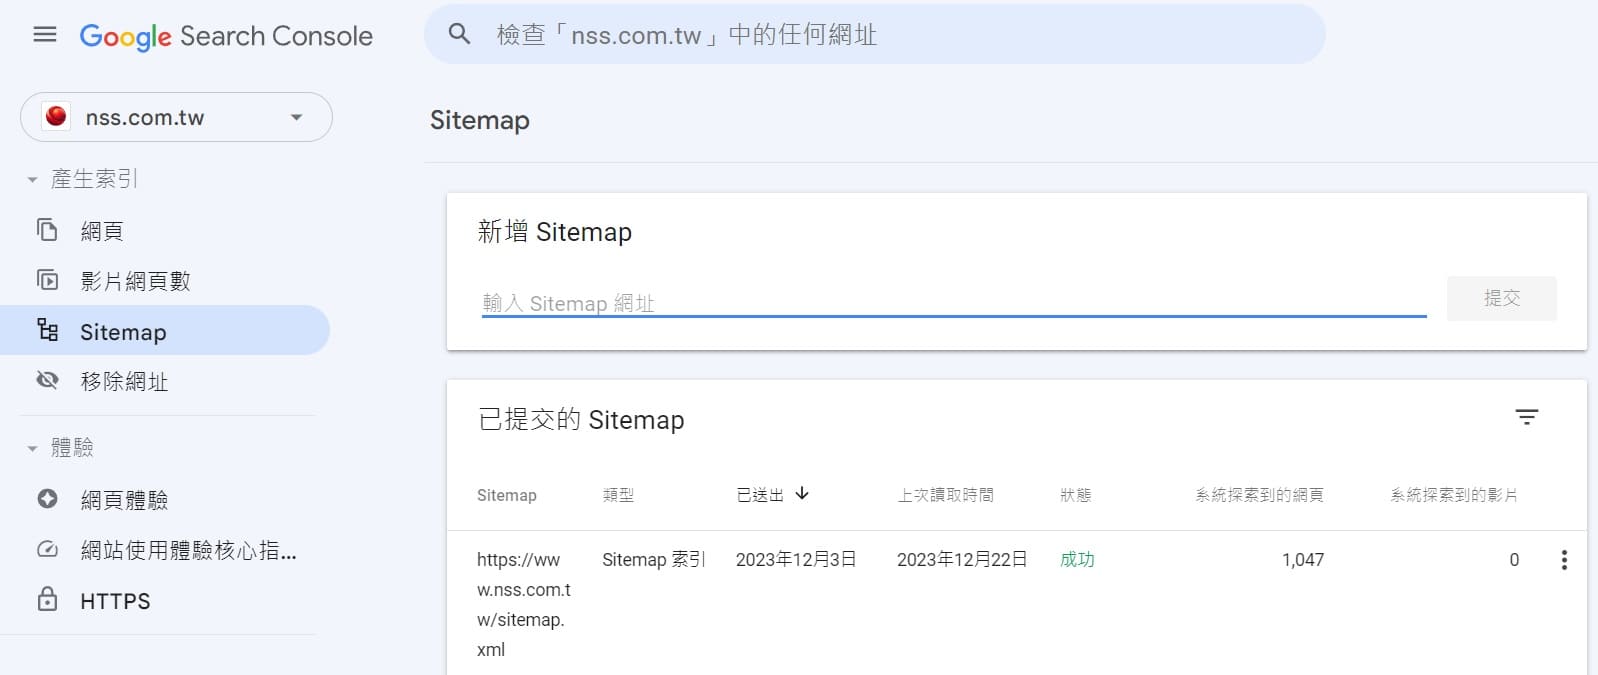This screenshot has height=675, width=1598.
Task: Click the 0 discovered videos value
Action: tap(1514, 560)
